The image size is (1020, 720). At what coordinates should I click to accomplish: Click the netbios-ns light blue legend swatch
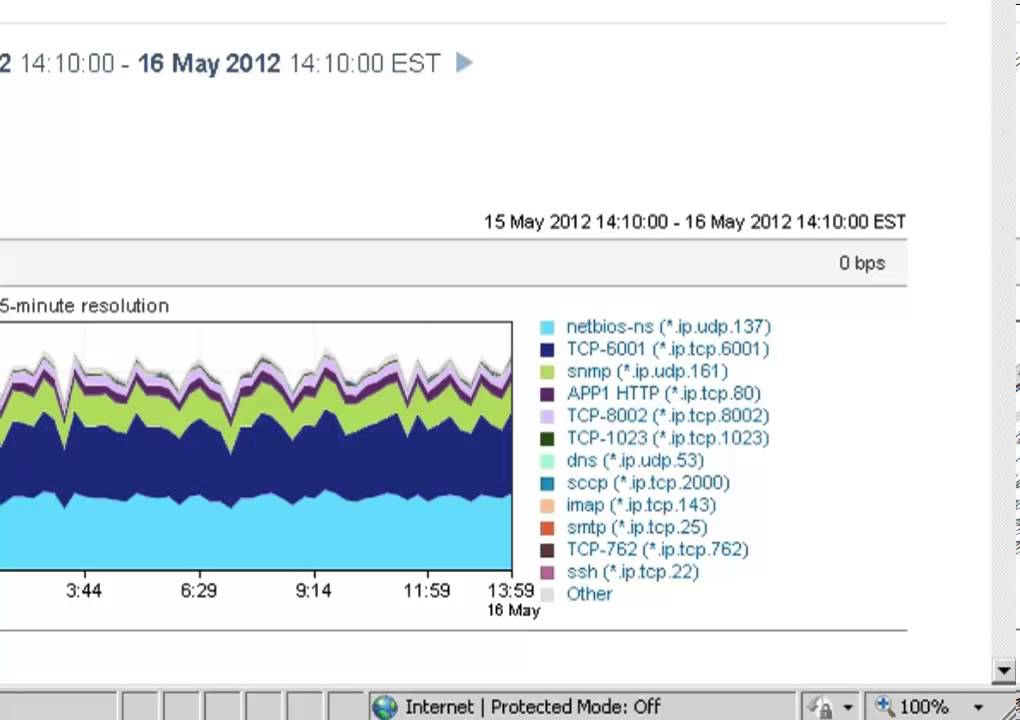tap(547, 328)
